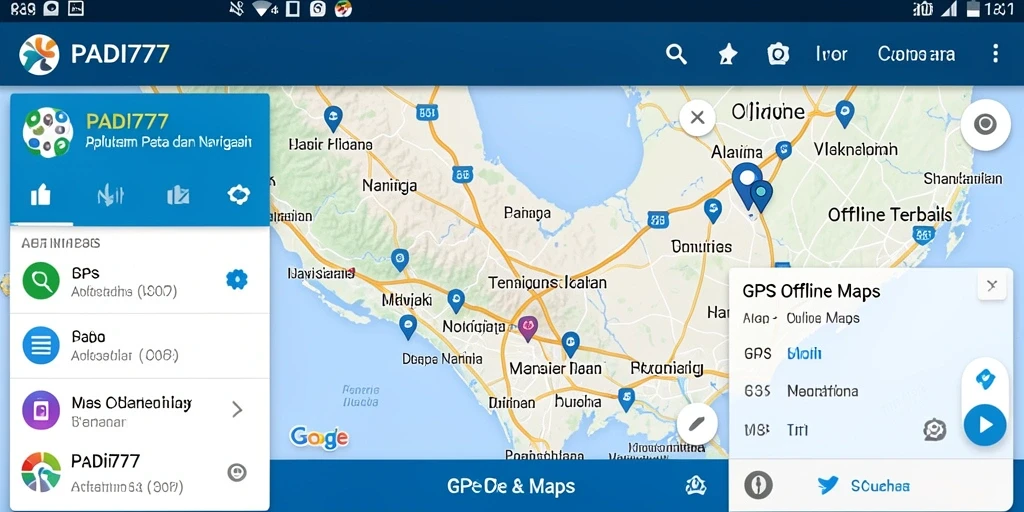
Task: Select map pin above Haoir Hioana
Action: [x=333, y=119]
